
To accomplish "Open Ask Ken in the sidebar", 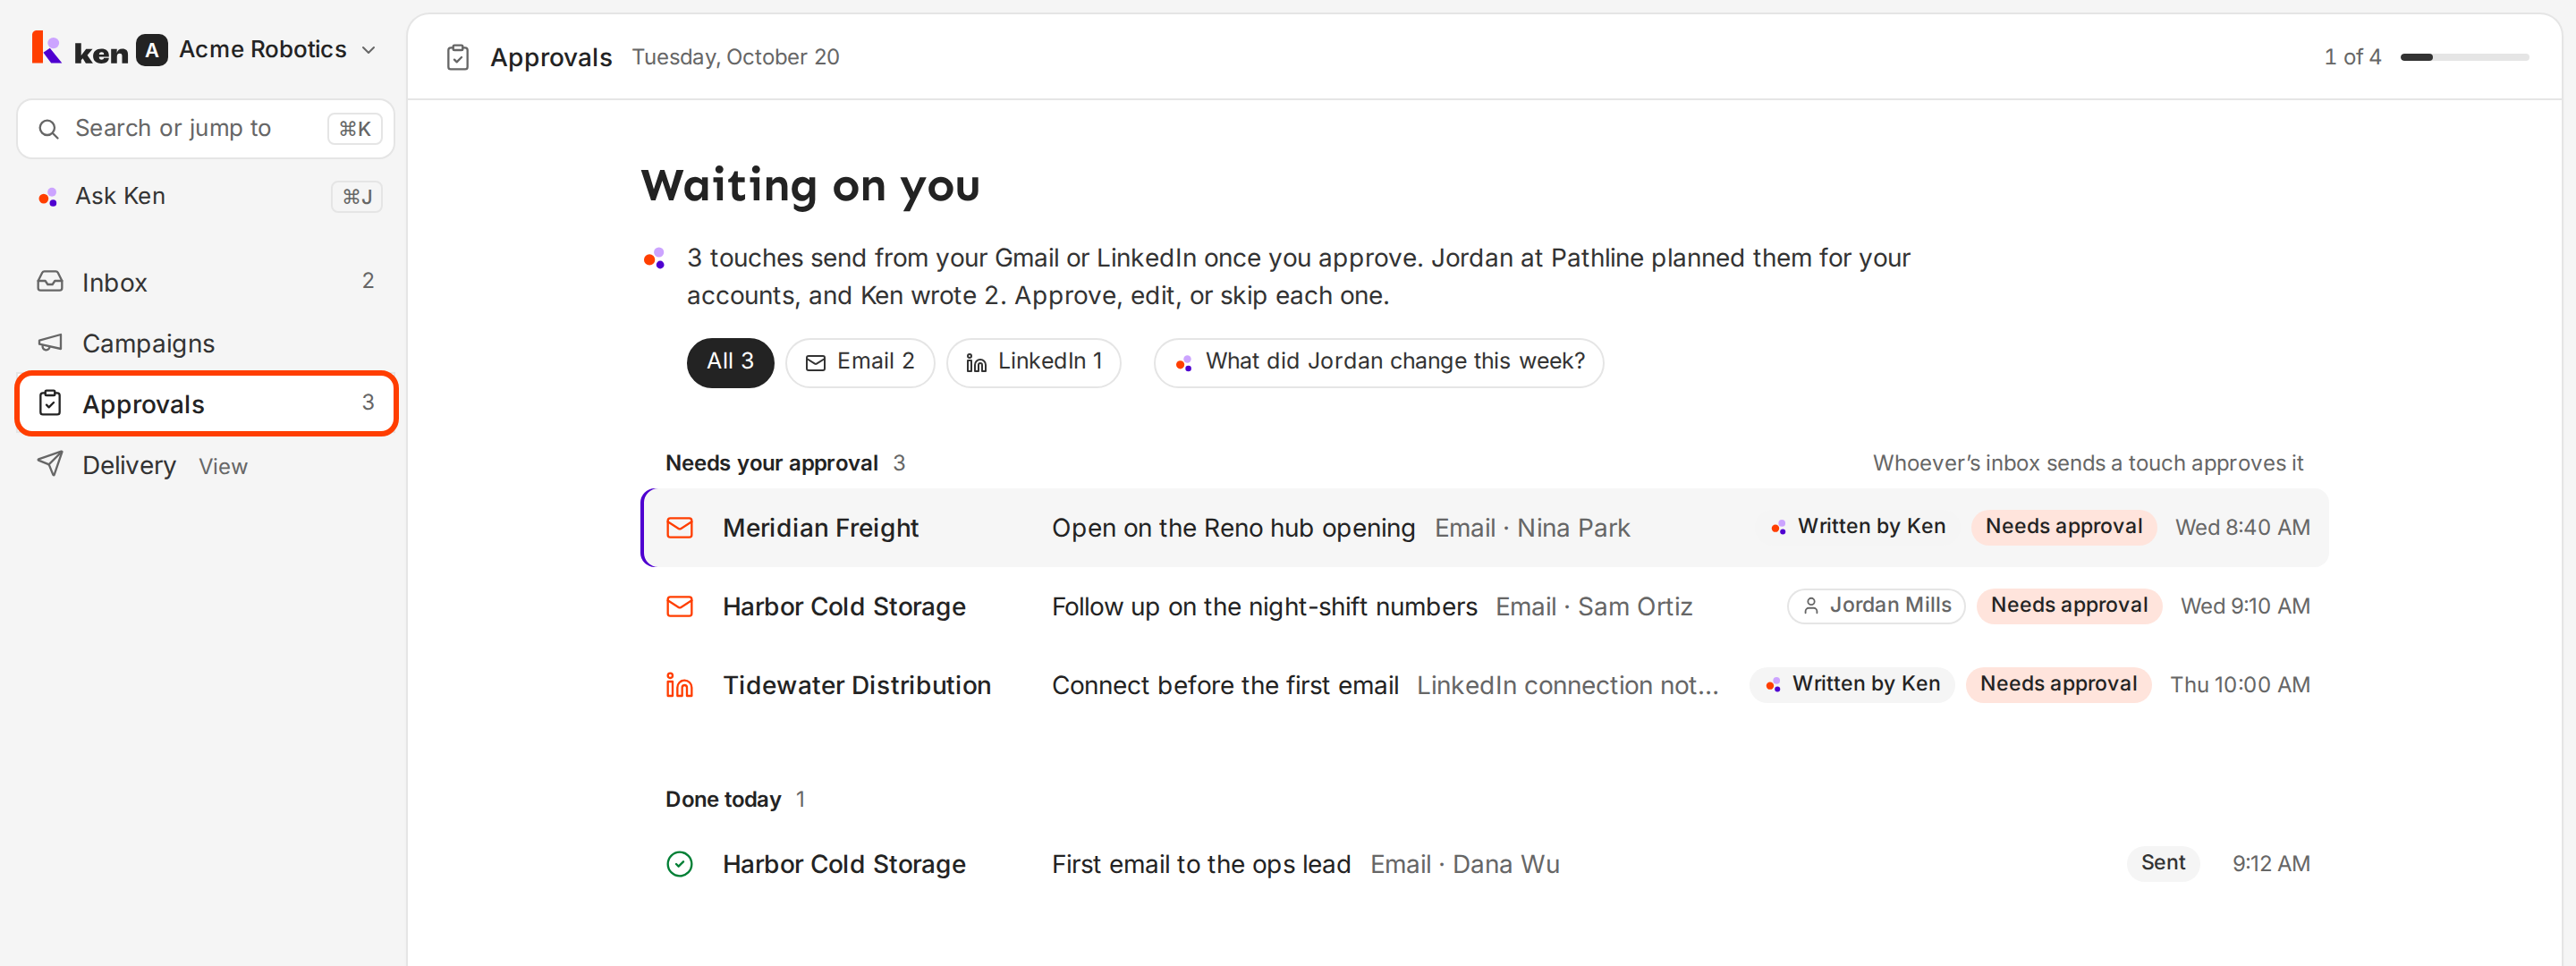I will (x=205, y=196).
